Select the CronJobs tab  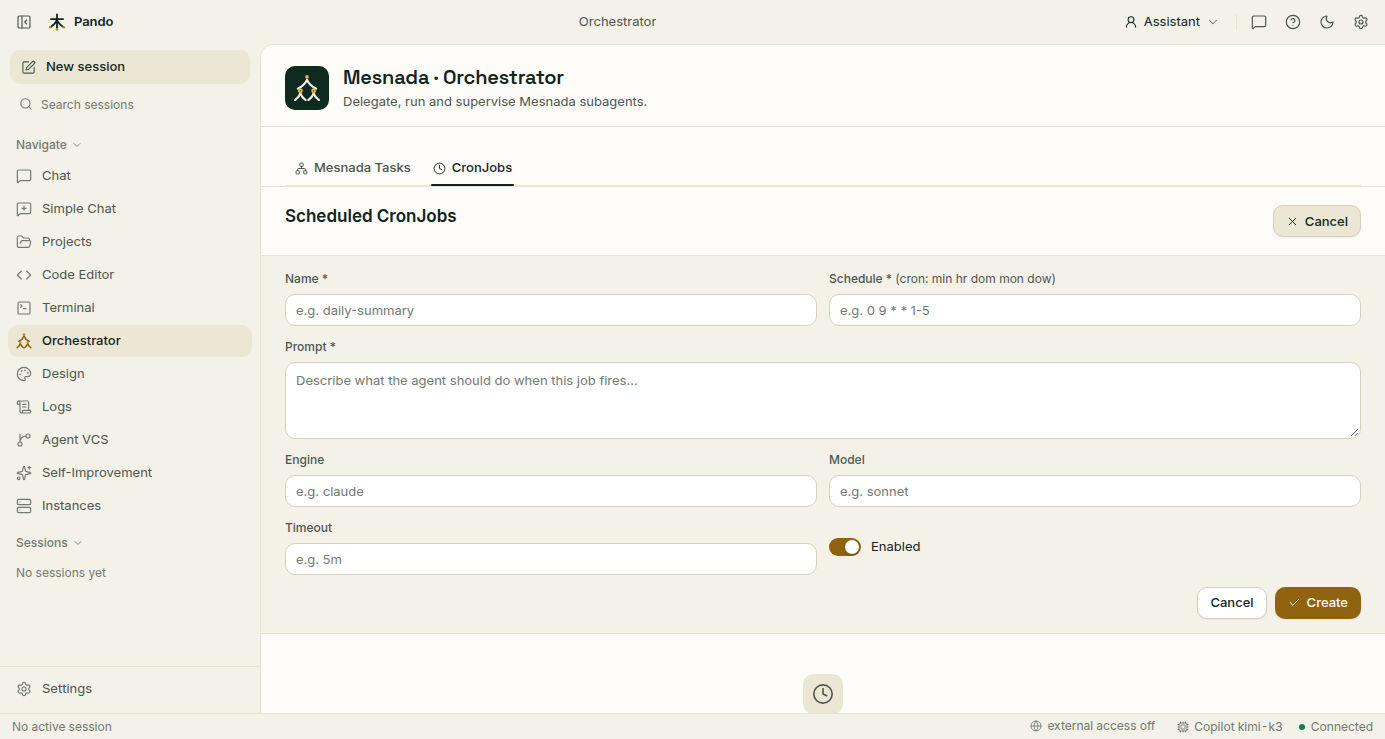pyautogui.click(x=473, y=168)
